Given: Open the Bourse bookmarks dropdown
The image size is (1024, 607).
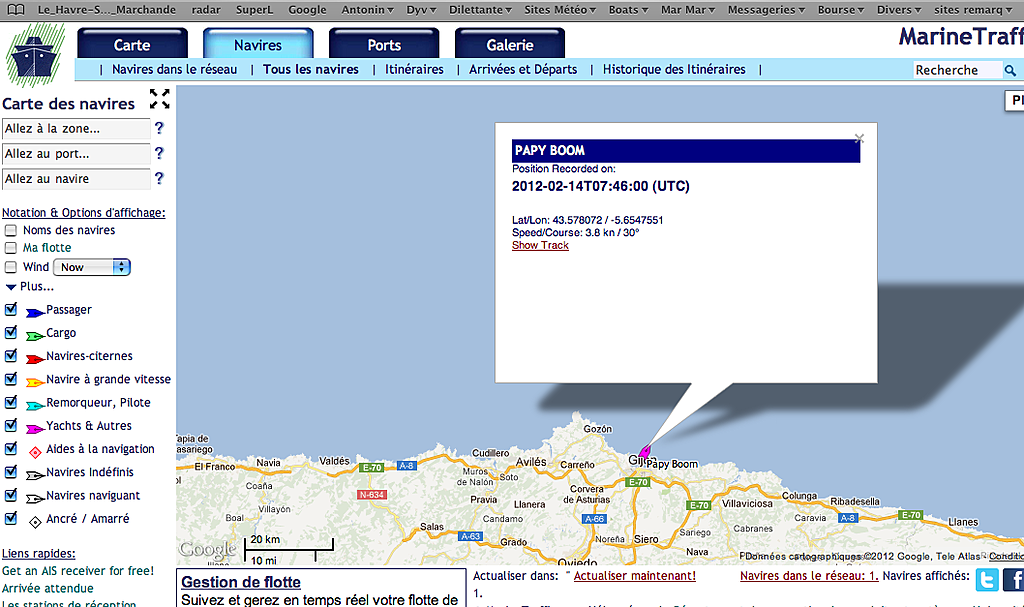Looking at the screenshot, I should coord(841,10).
